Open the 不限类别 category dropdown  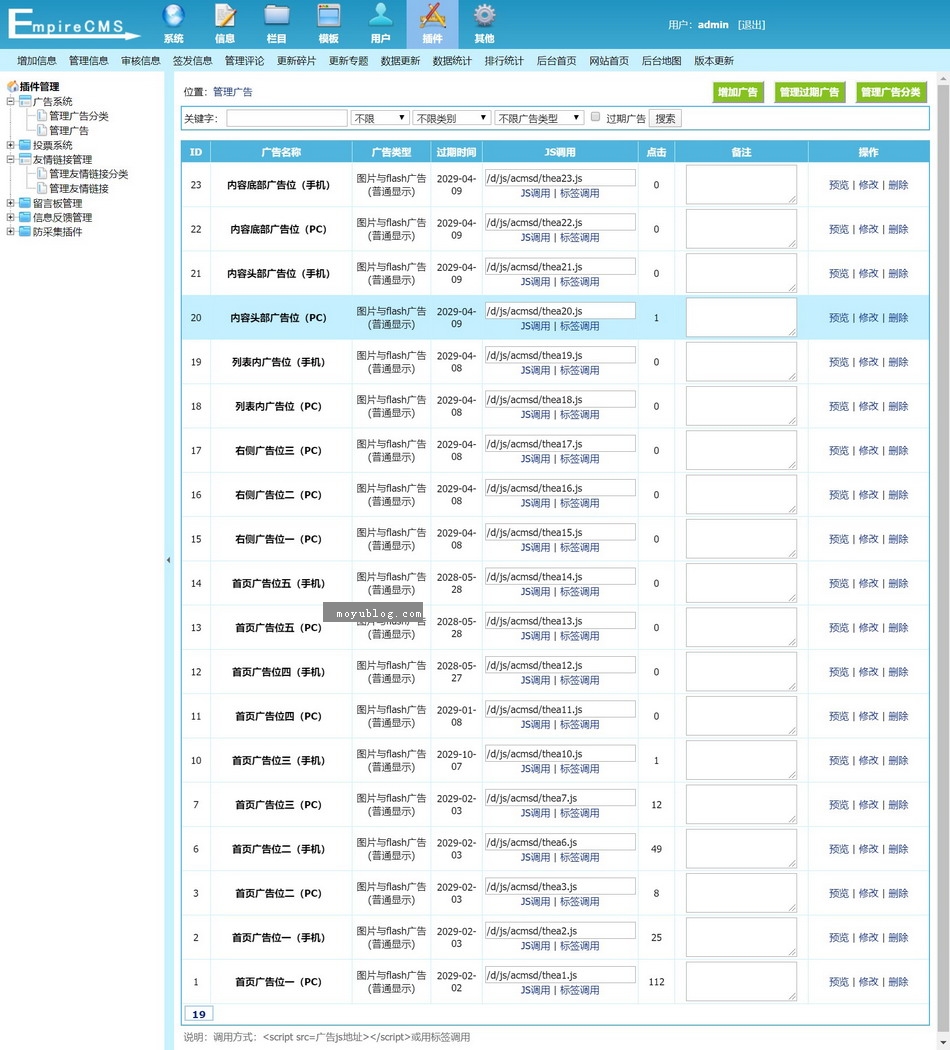[451, 119]
